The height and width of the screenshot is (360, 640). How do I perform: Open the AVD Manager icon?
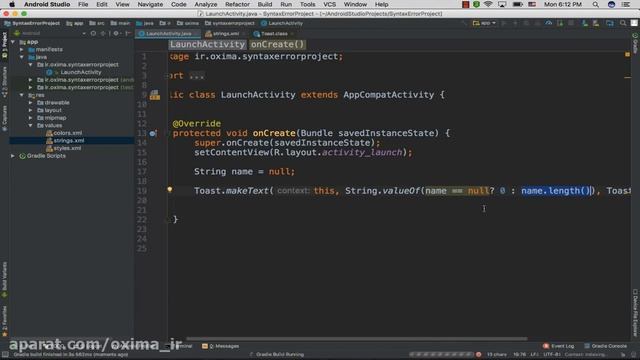tap(596, 23)
